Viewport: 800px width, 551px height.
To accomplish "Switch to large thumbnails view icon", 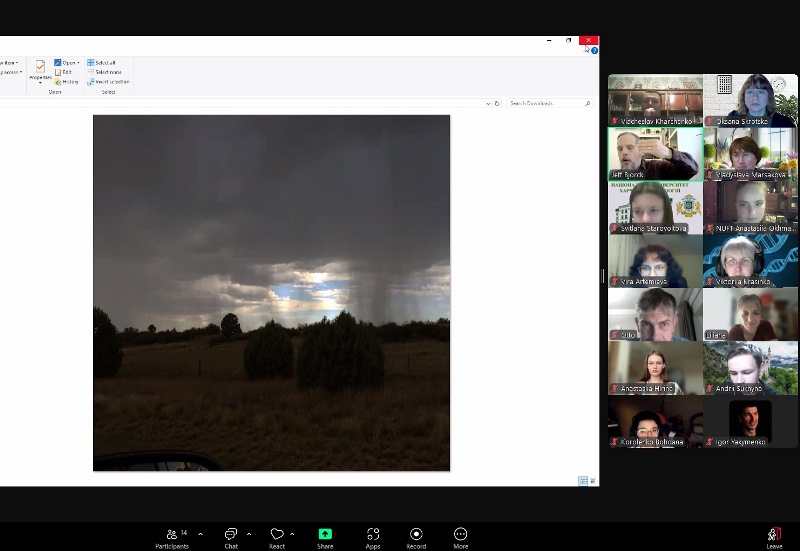I will coord(593,481).
